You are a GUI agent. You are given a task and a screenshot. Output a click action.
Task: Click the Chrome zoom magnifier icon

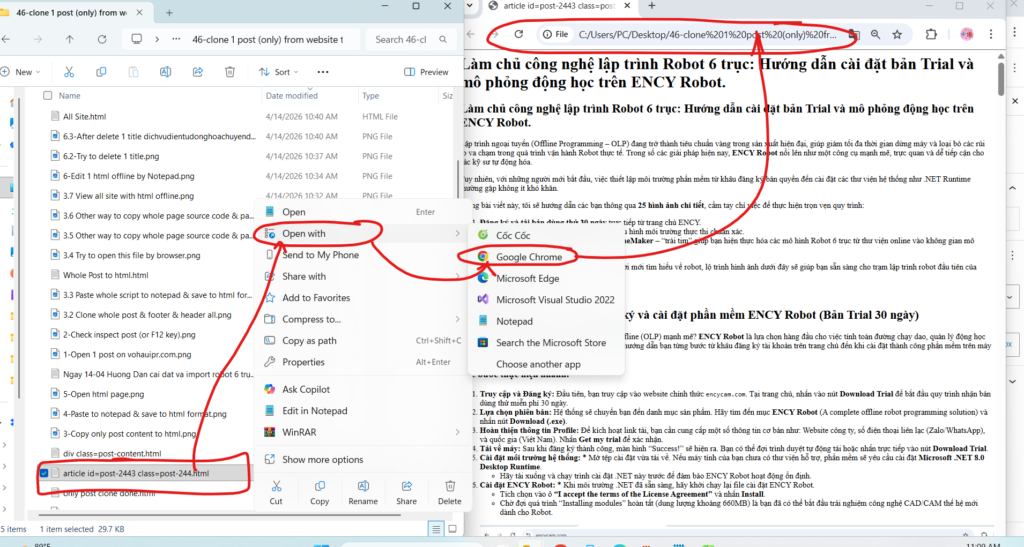coord(875,34)
